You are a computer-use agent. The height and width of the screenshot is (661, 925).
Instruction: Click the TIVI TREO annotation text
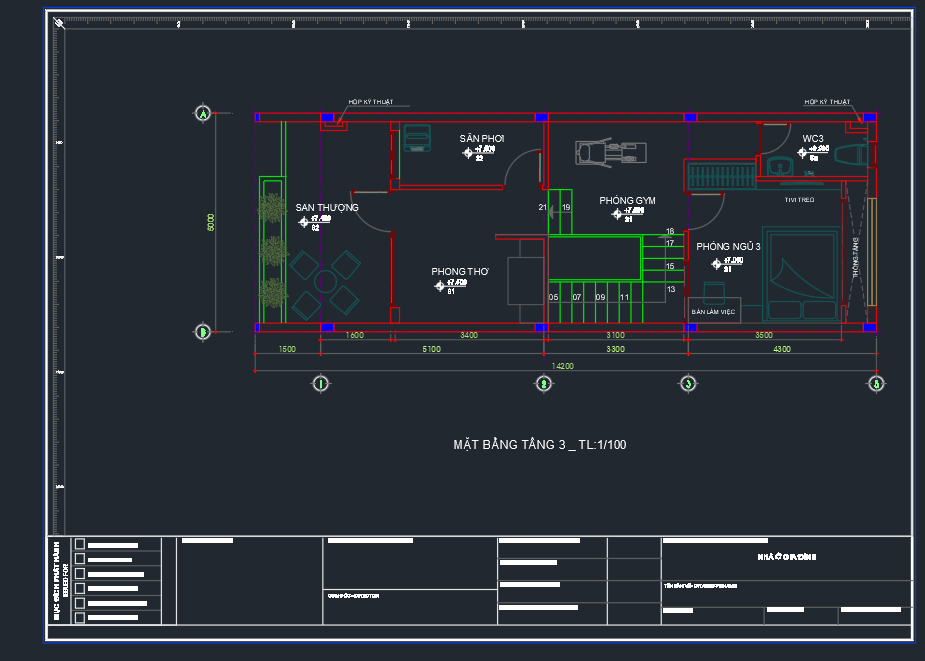click(800, 200)
